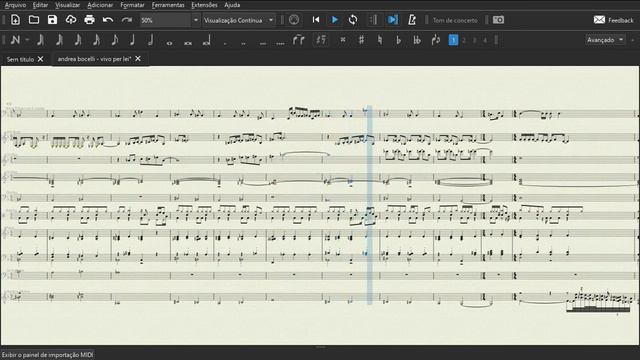Select the half note duration
The height and width of the screenshot is (360, 640).
[151, 40]
